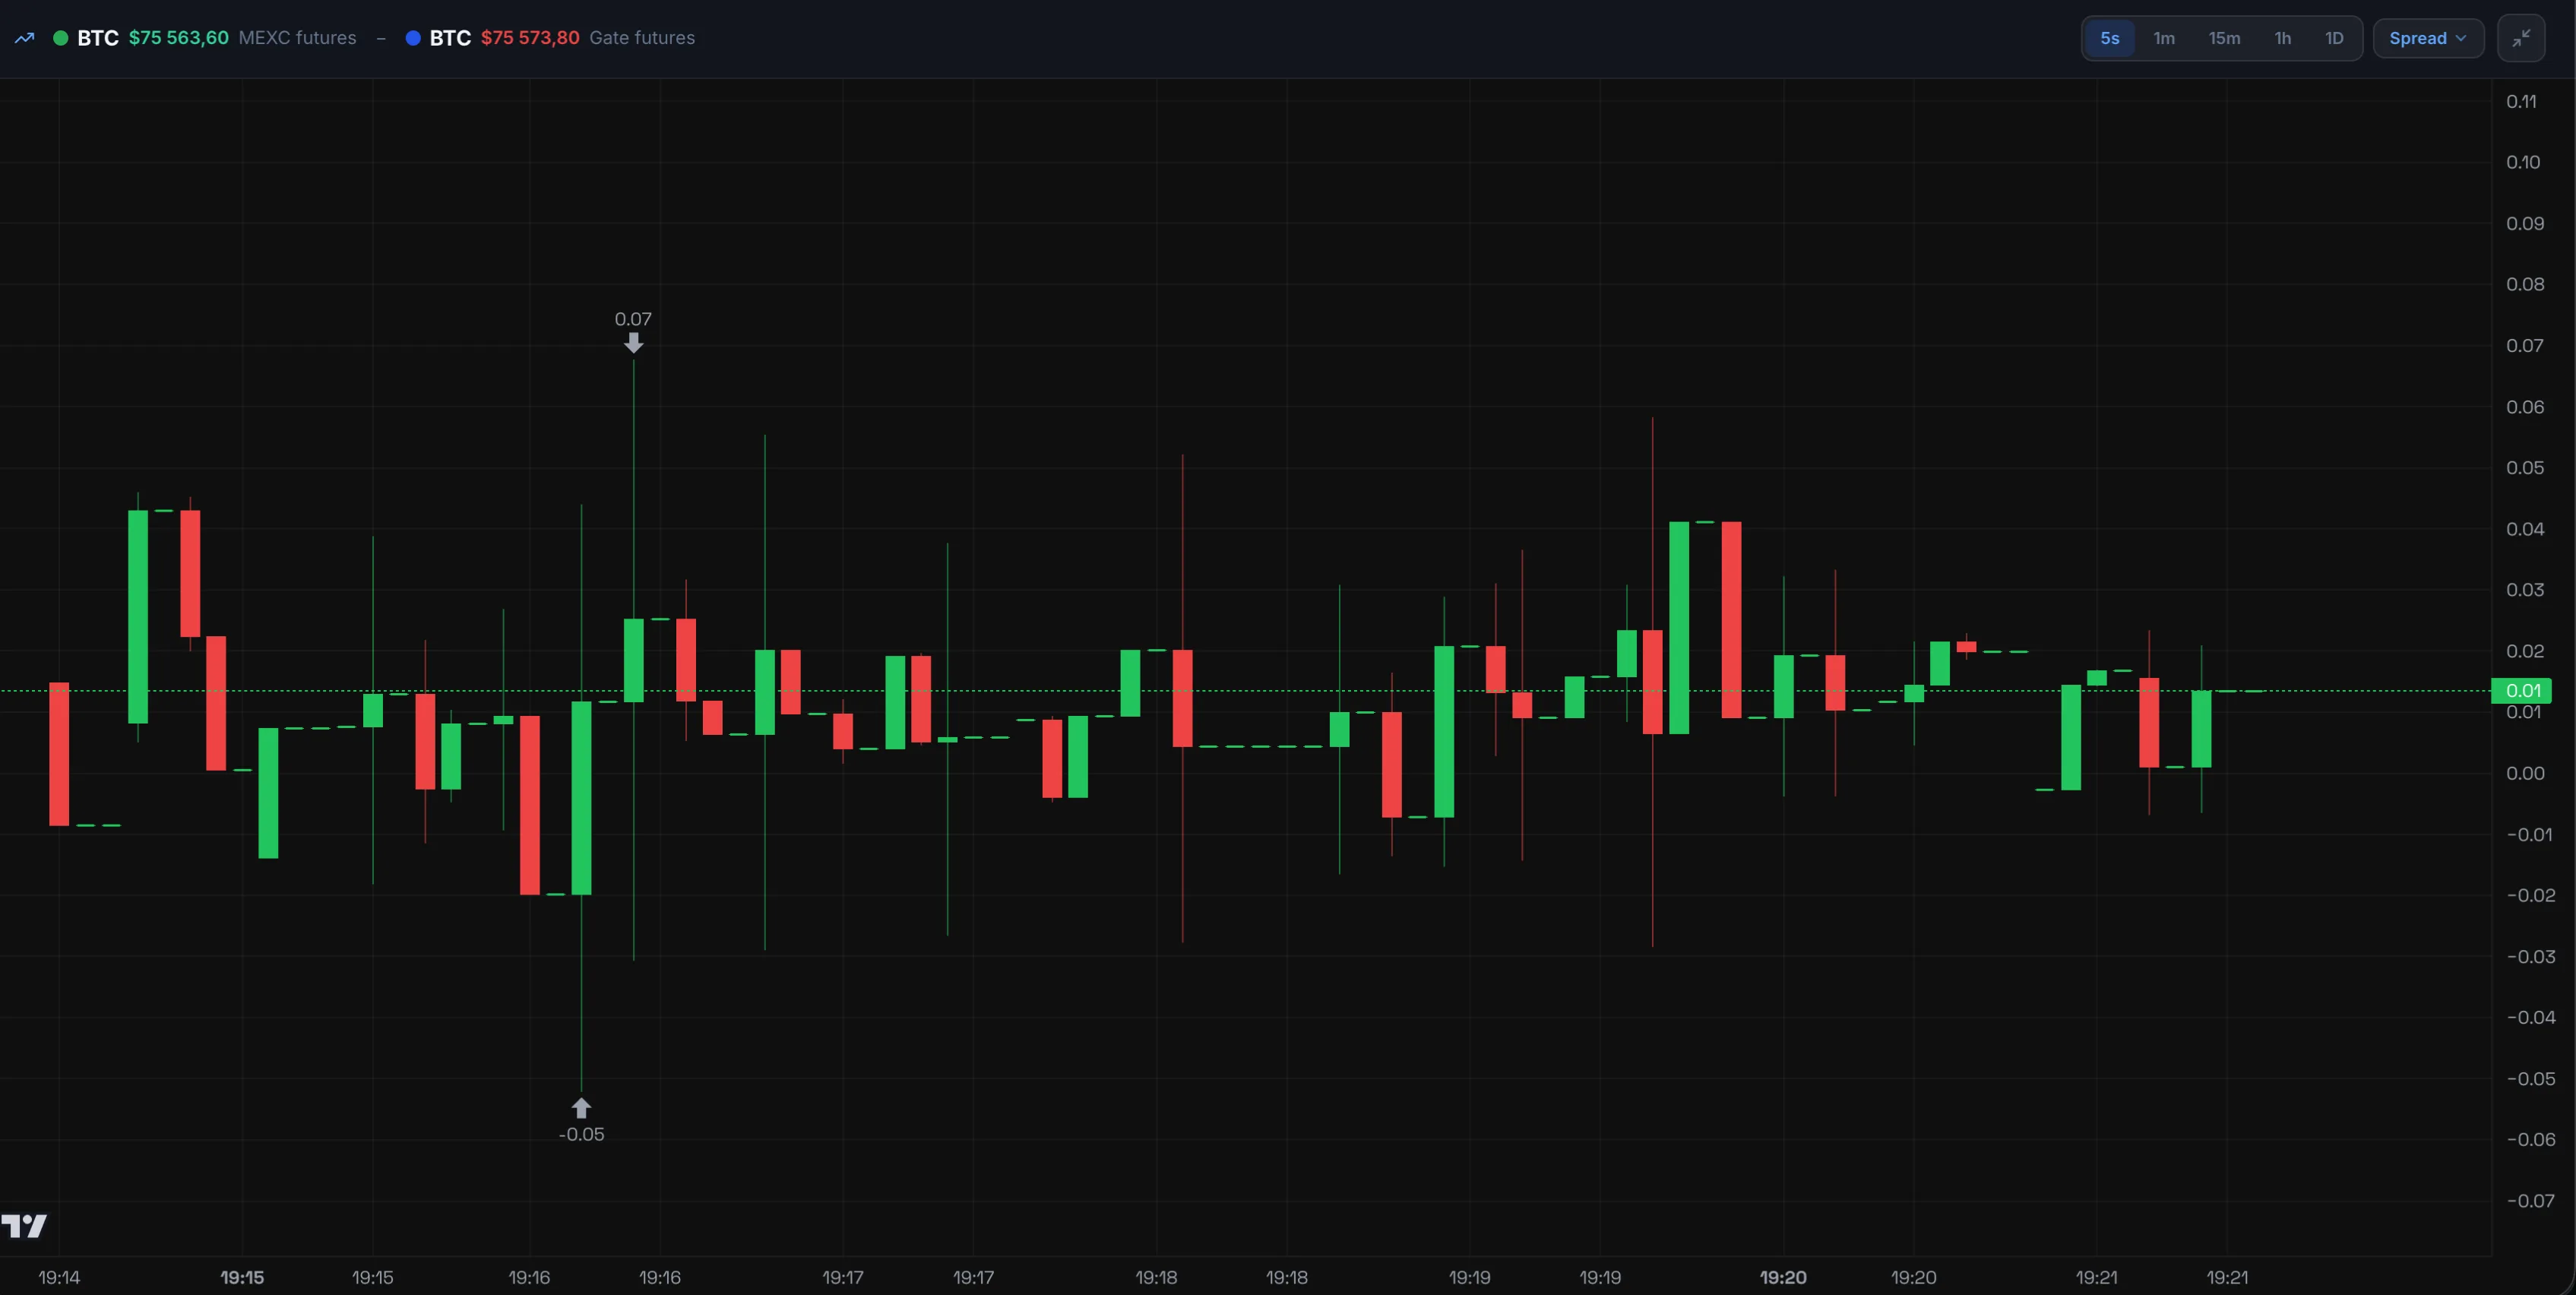Click the bold 19:20 time axis label
The height and width of the screenshot is (1295, 2576).
1783,1277
